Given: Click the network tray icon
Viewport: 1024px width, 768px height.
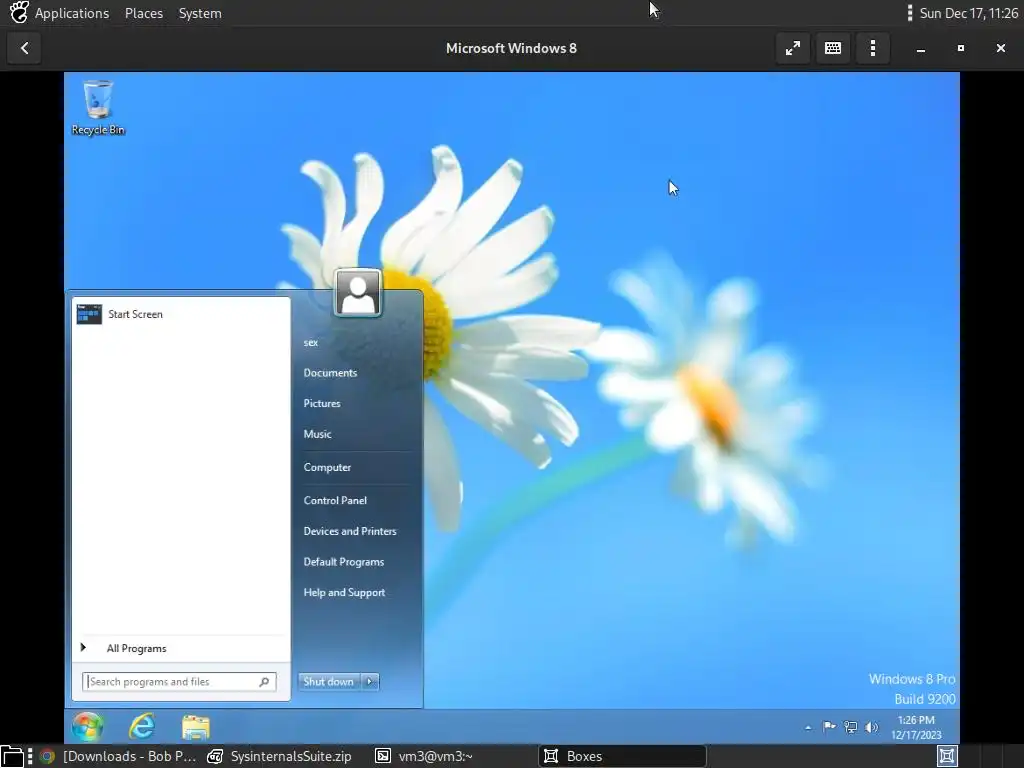Looking at the screenshot, I should pos(850,727).
